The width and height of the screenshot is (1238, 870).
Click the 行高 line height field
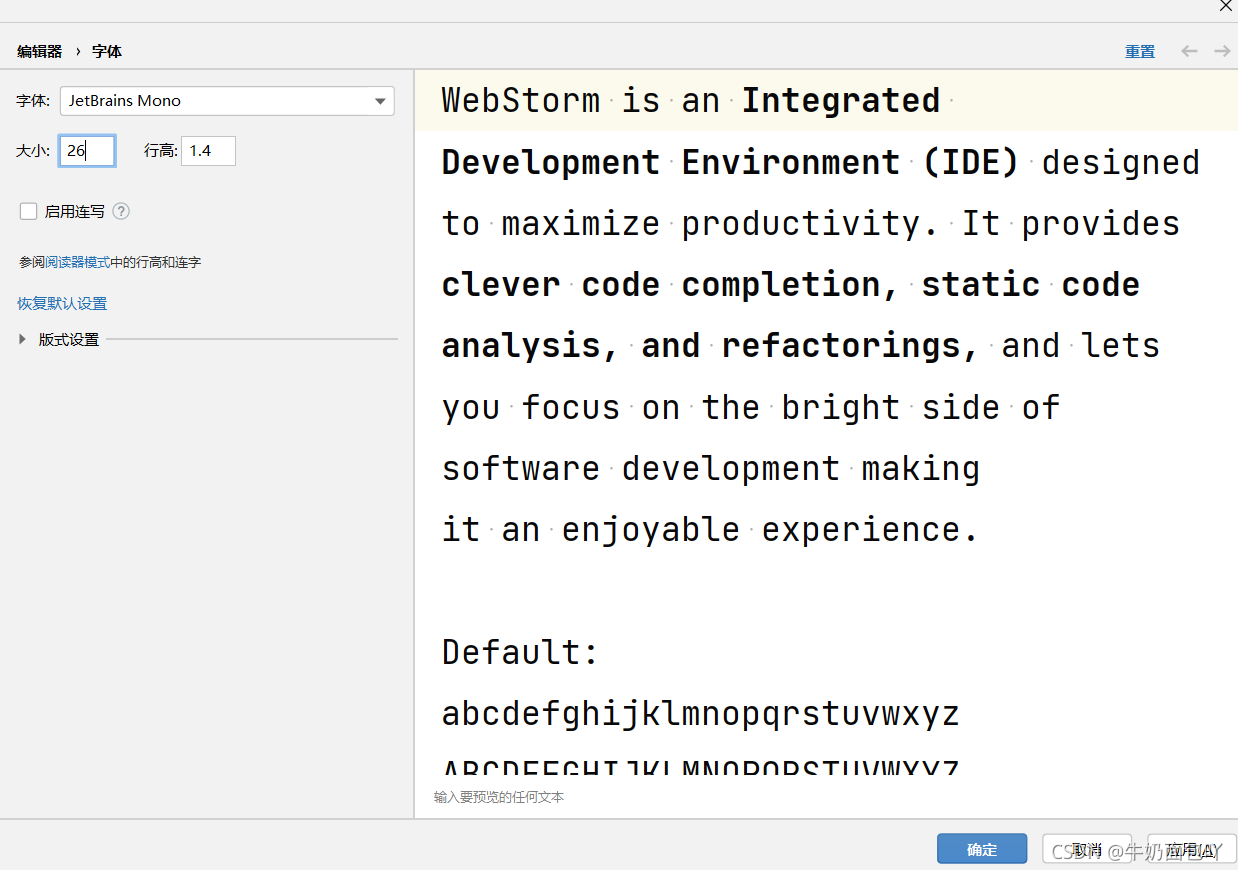coord(208,151)
